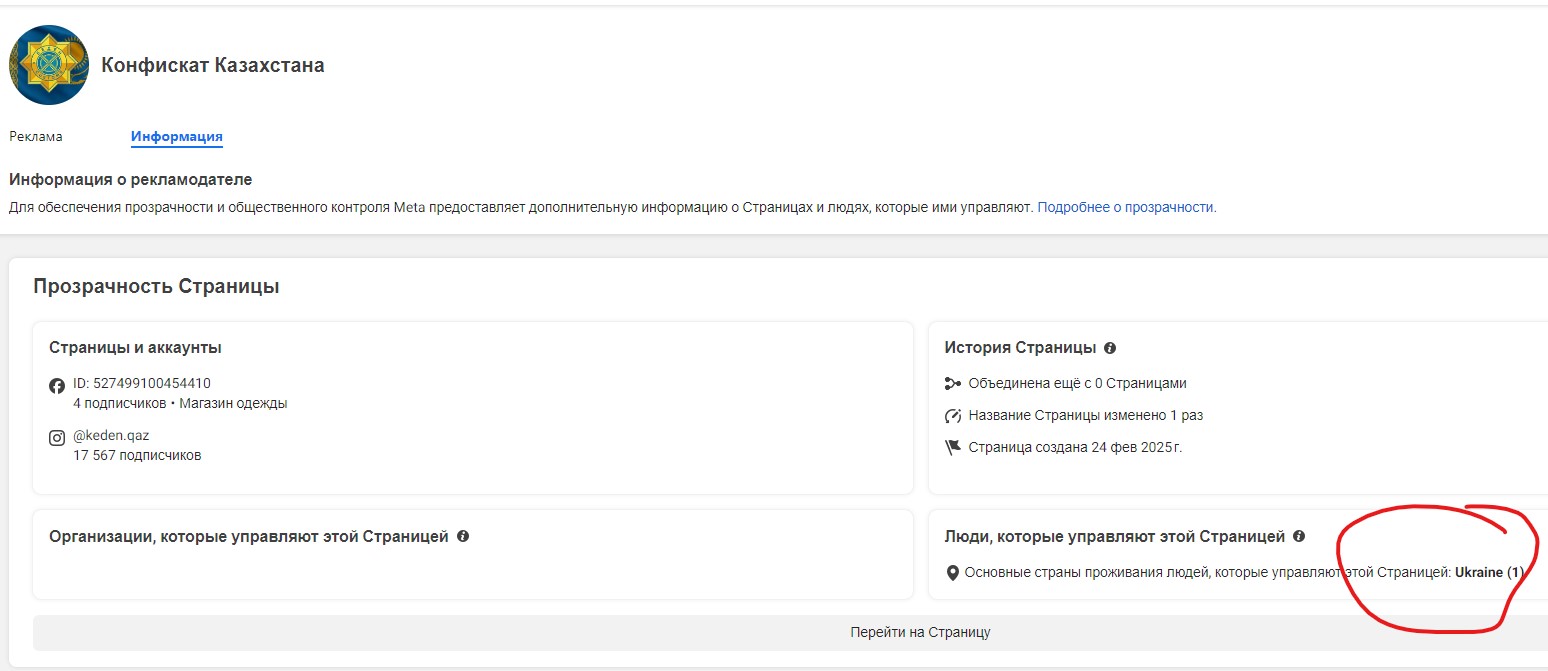Click the 17 567 подписчиков follower count
Screen dimensions: 1548x671
point(137,455)
